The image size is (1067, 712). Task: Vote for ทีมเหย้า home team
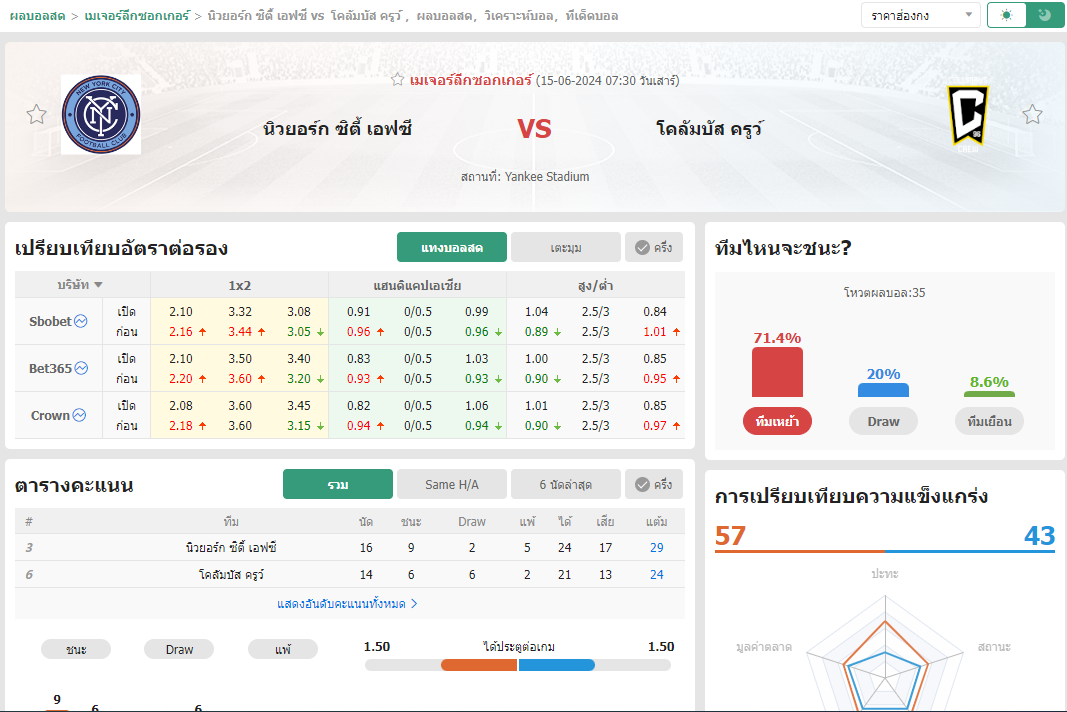(777, 421)
